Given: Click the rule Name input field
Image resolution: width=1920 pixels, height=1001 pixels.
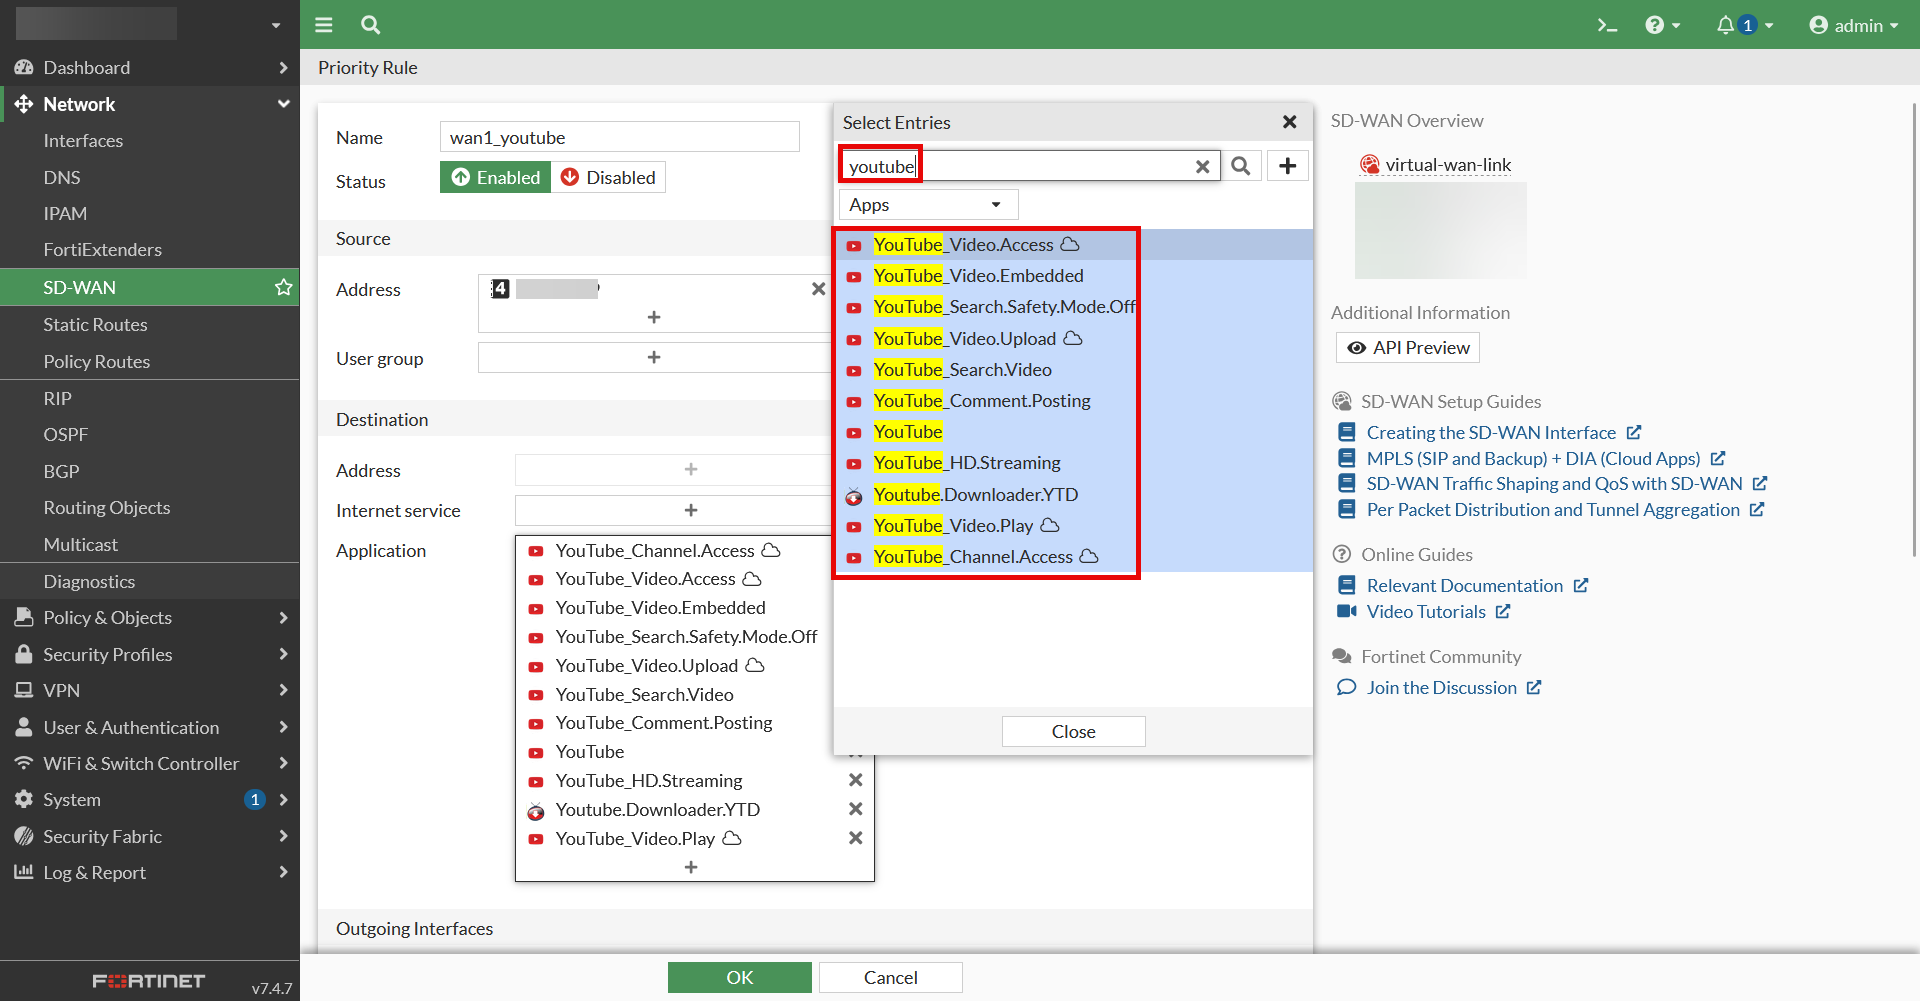Looking at the screenshot, I should [619, 138].
